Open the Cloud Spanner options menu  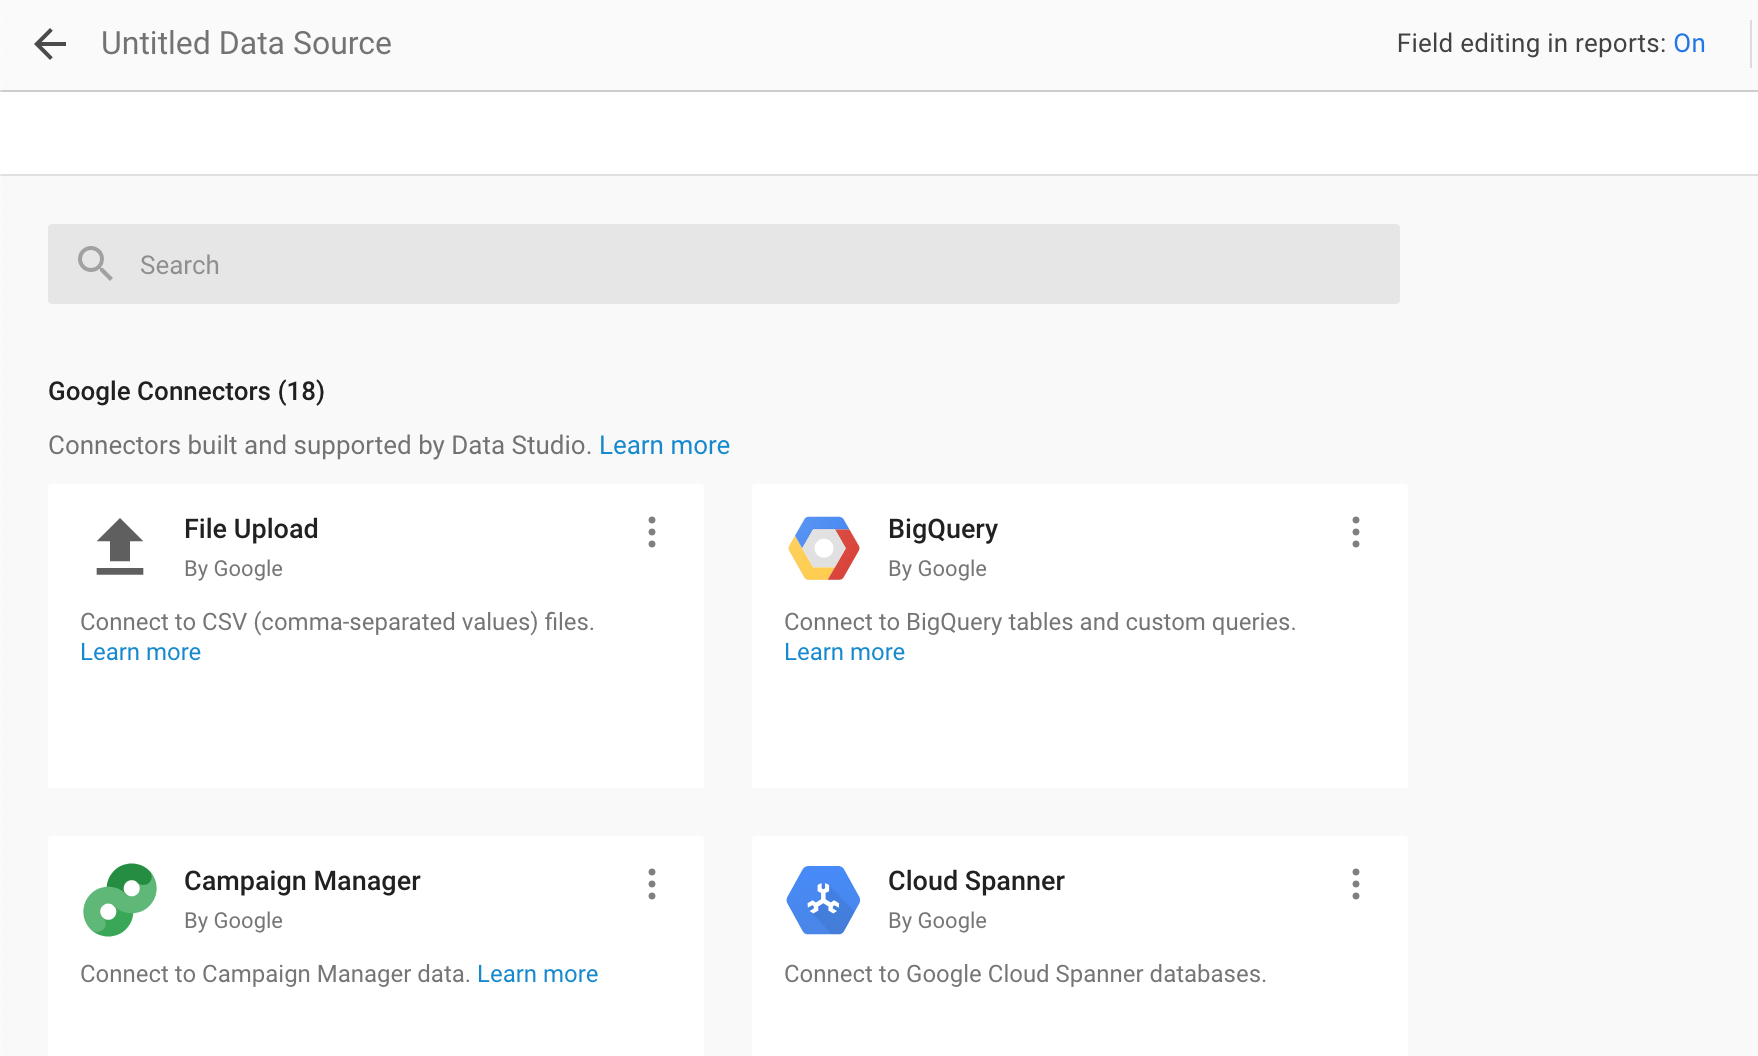[x=1355, y=884]
